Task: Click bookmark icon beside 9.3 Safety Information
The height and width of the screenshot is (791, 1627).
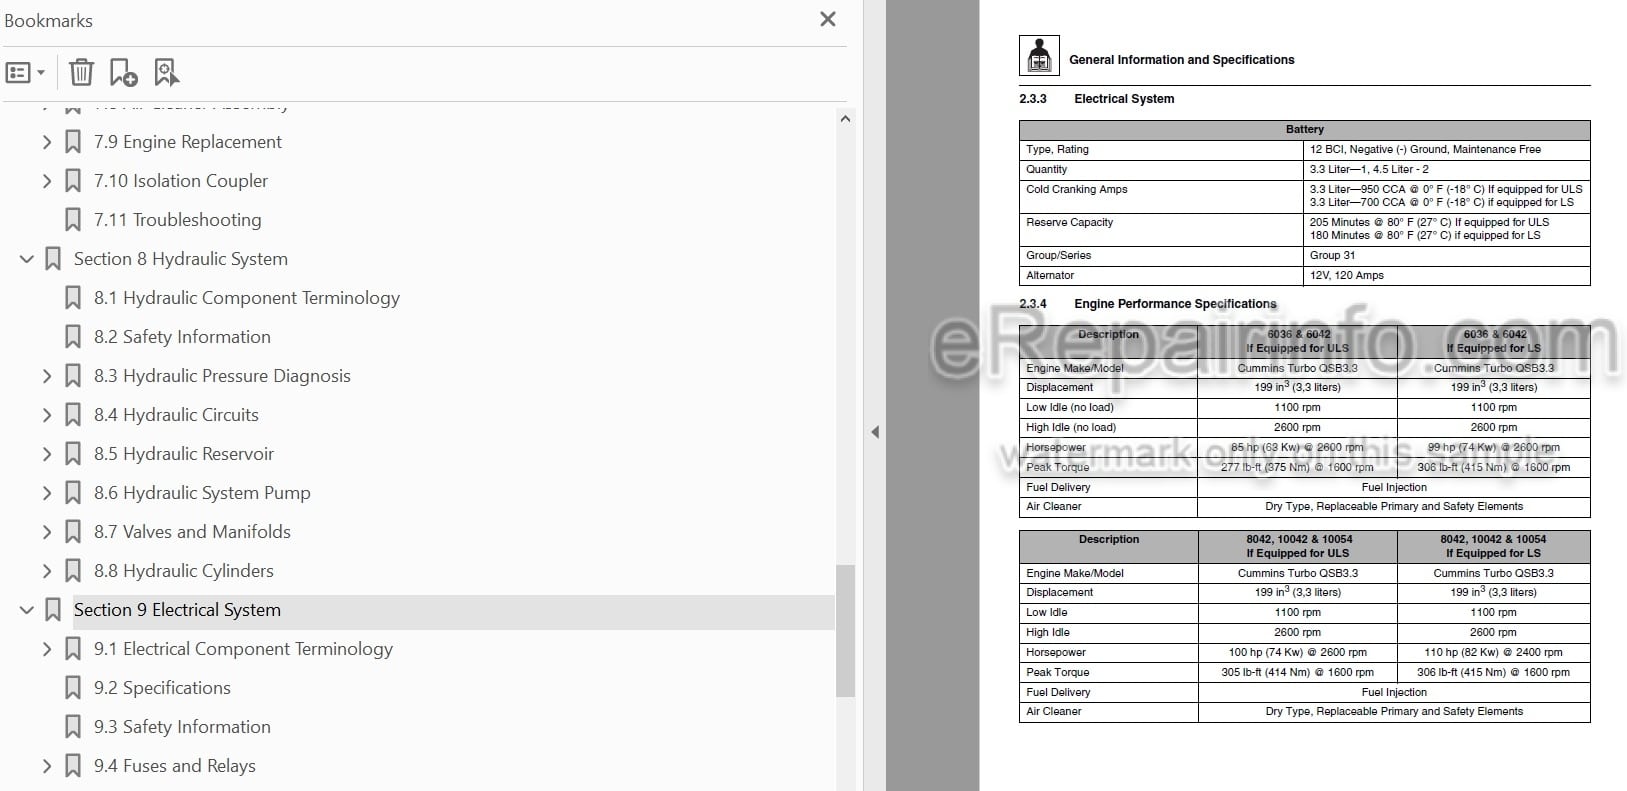Action: click(x=73, y=727)
